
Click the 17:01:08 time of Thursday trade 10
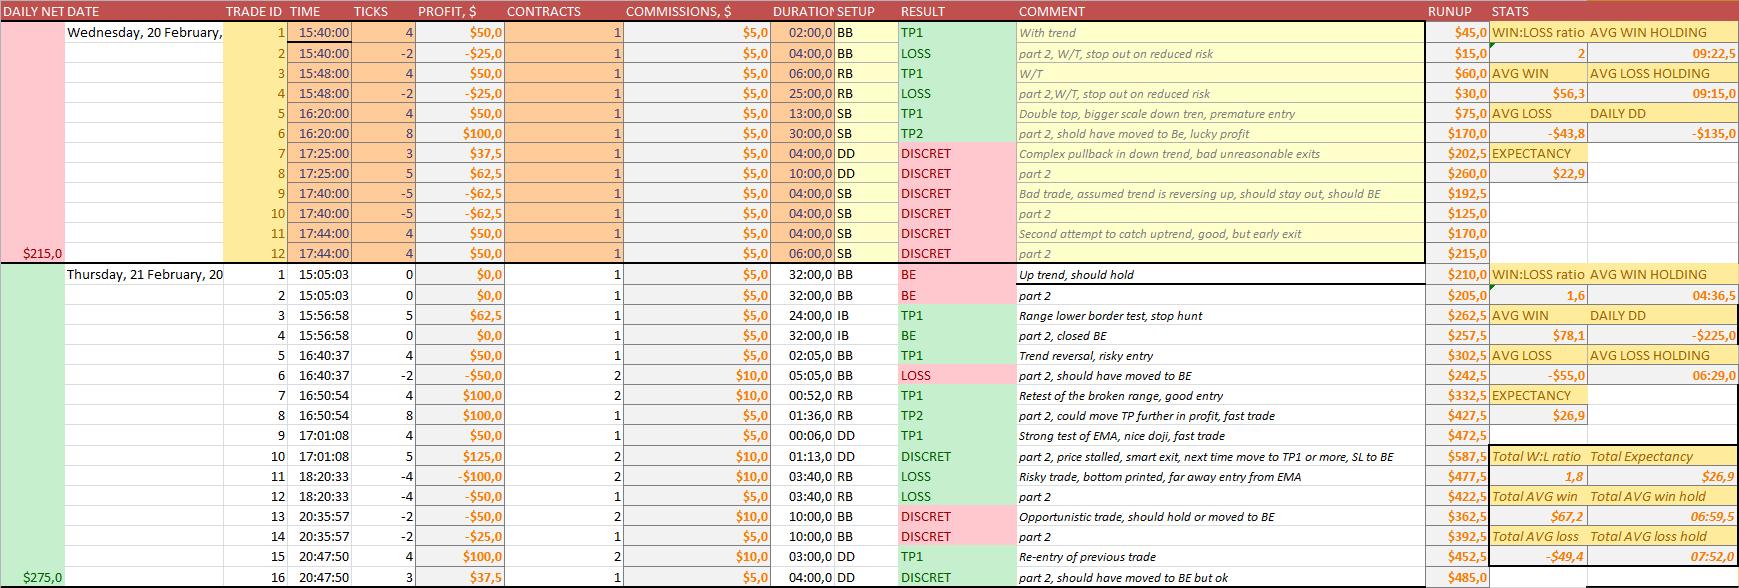319,456
